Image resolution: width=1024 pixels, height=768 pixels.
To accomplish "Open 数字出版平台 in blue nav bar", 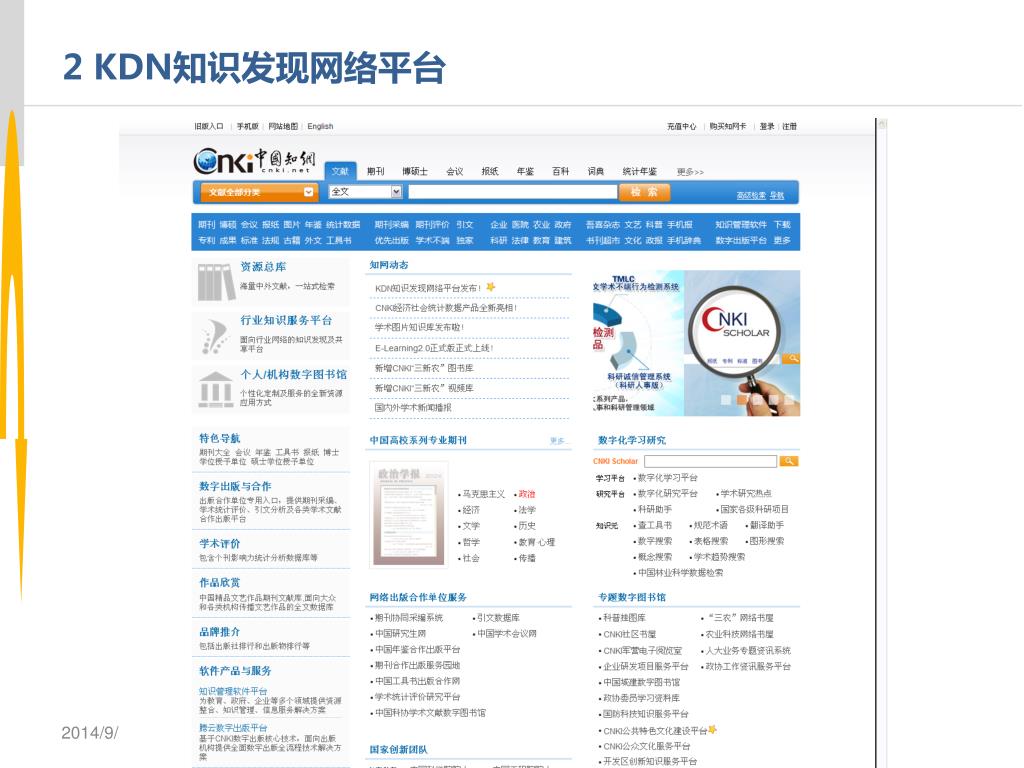I will pyautogui.click(x=741, y=240).
